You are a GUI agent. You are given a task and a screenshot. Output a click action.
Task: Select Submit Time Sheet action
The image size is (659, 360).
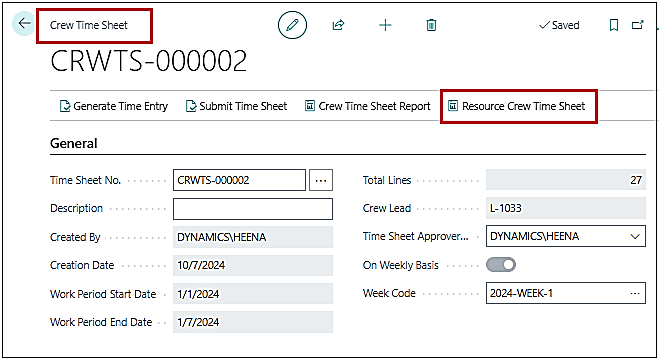tap(237, 106)
